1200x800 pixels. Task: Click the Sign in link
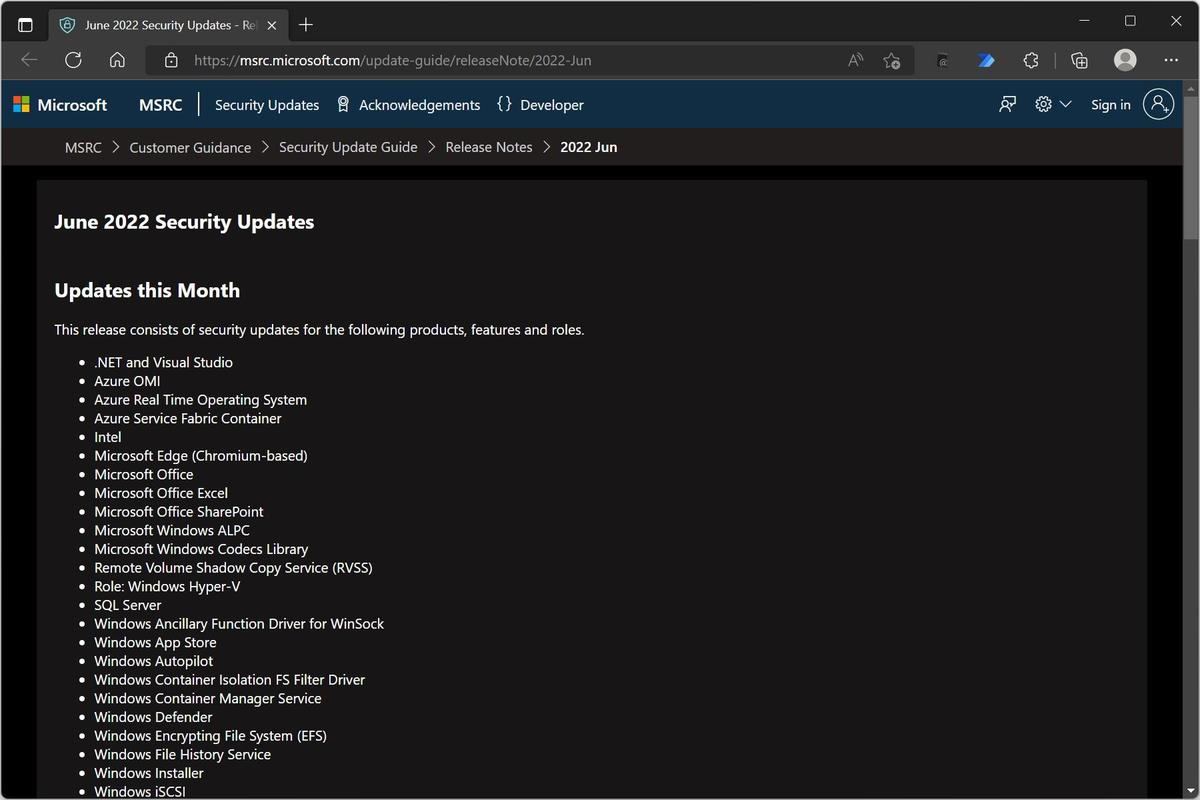1111,105
